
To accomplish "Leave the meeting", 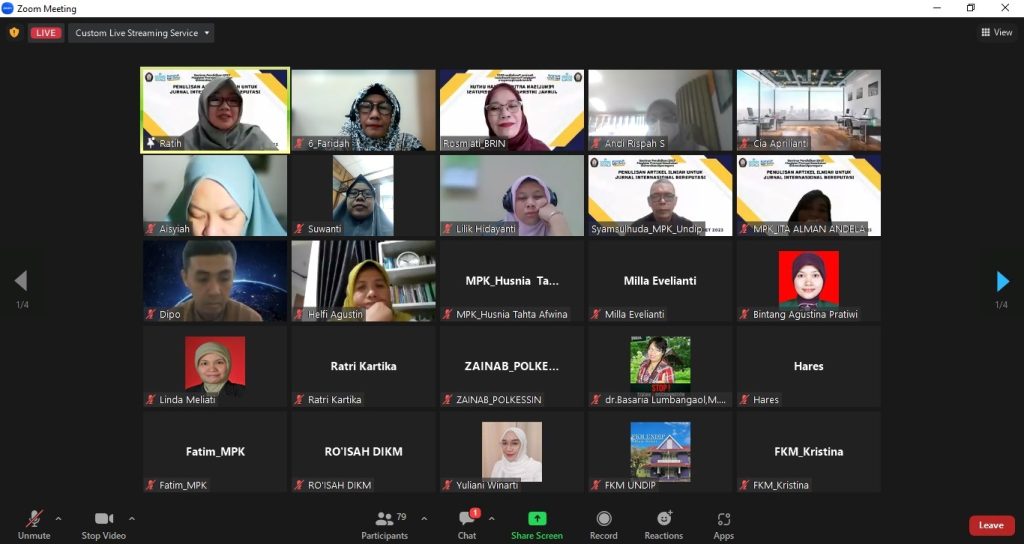I will point(990,525).
